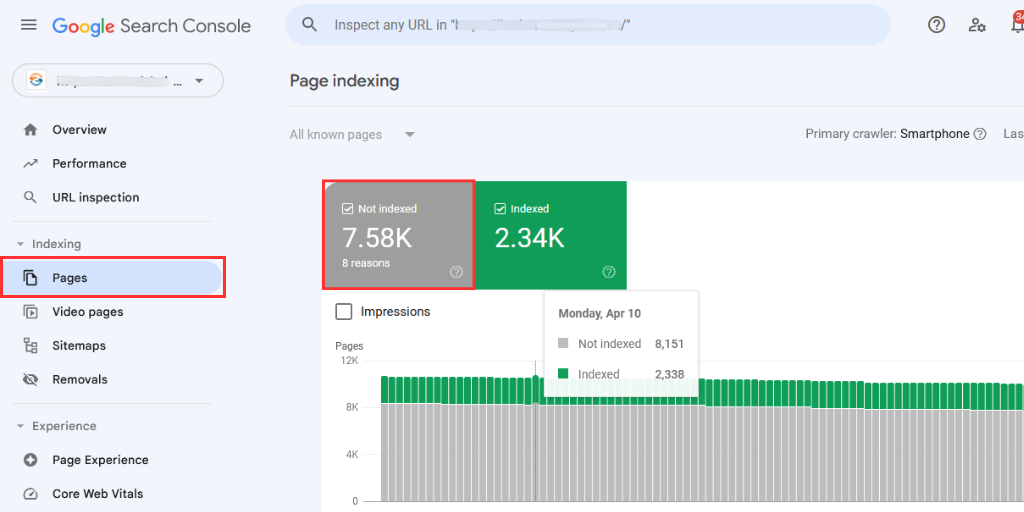Select Pages in Indexing section
The height and width of the screenshot is (512, 1024).
tap(112, 278)
